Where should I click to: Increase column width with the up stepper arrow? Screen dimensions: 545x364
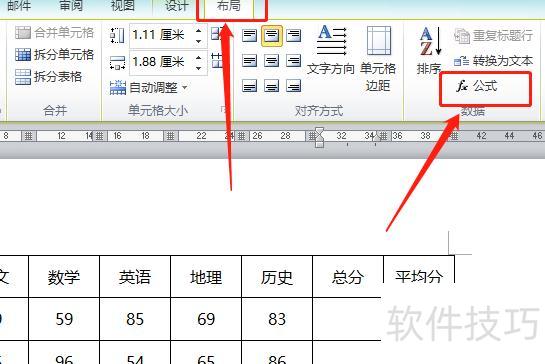(x=198, y=57)
